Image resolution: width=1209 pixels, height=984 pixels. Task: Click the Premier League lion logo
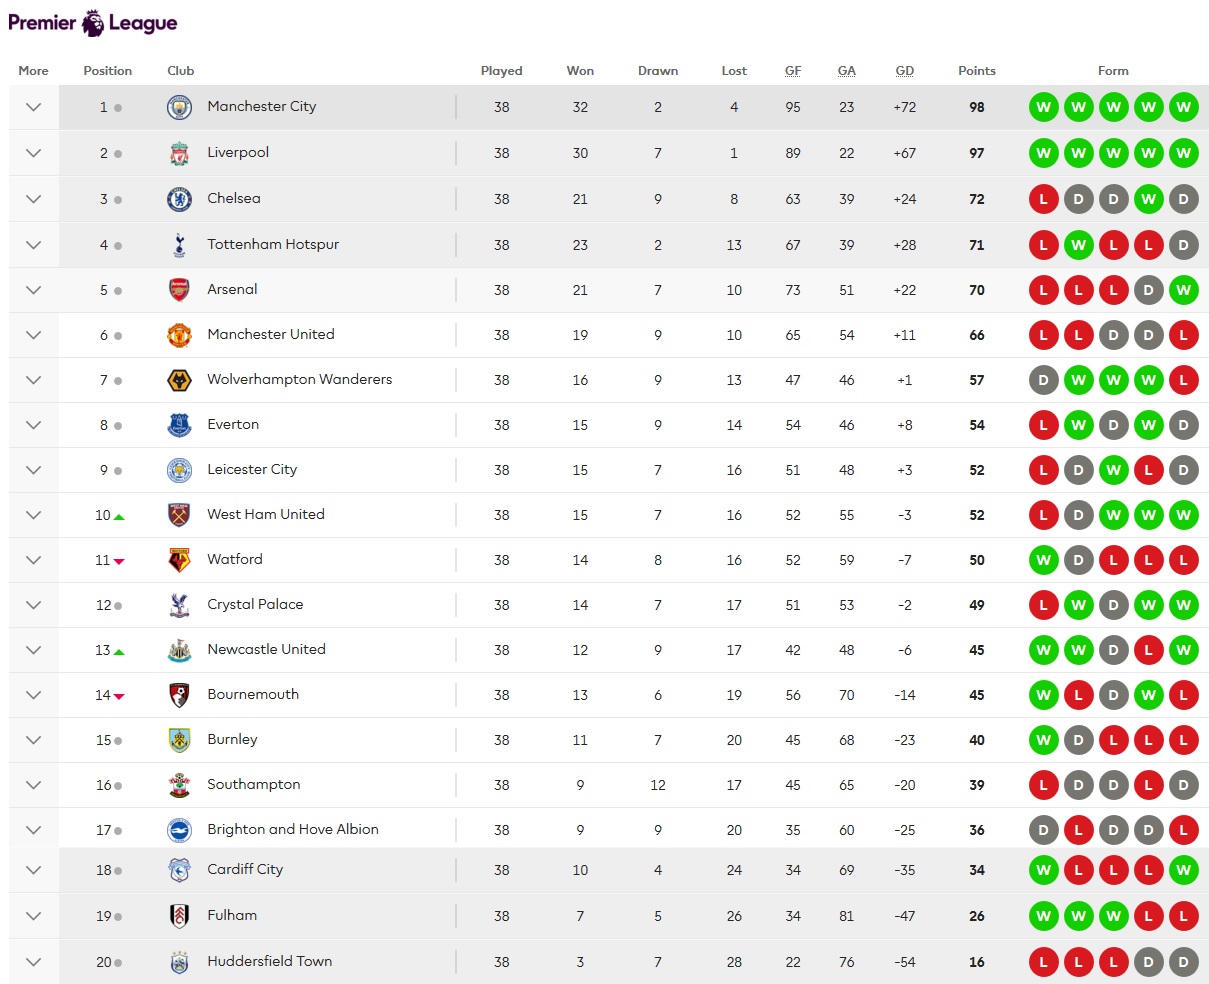point(93,22)
